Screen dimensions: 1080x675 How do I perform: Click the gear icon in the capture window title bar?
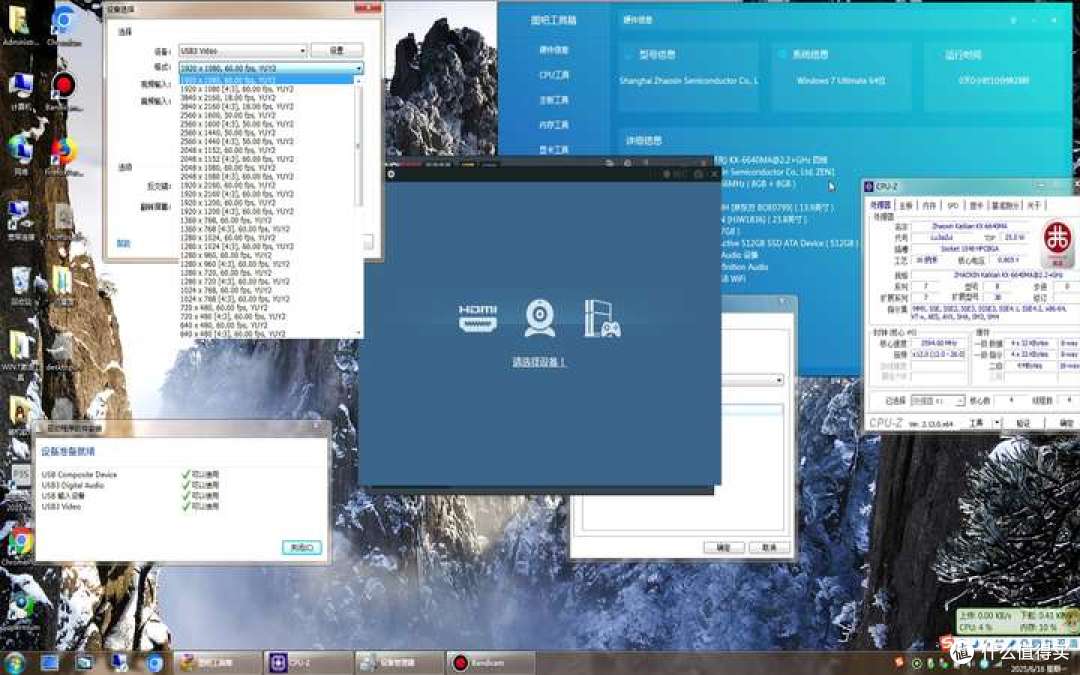(x=391, y=174)
